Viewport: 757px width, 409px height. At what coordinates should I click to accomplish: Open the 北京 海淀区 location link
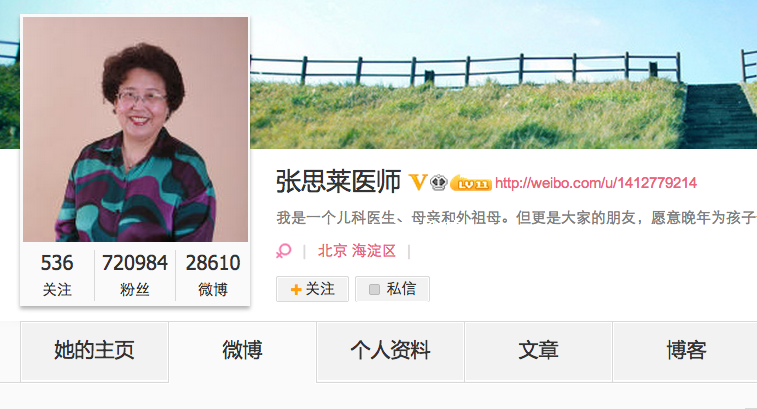pos(357,251)
